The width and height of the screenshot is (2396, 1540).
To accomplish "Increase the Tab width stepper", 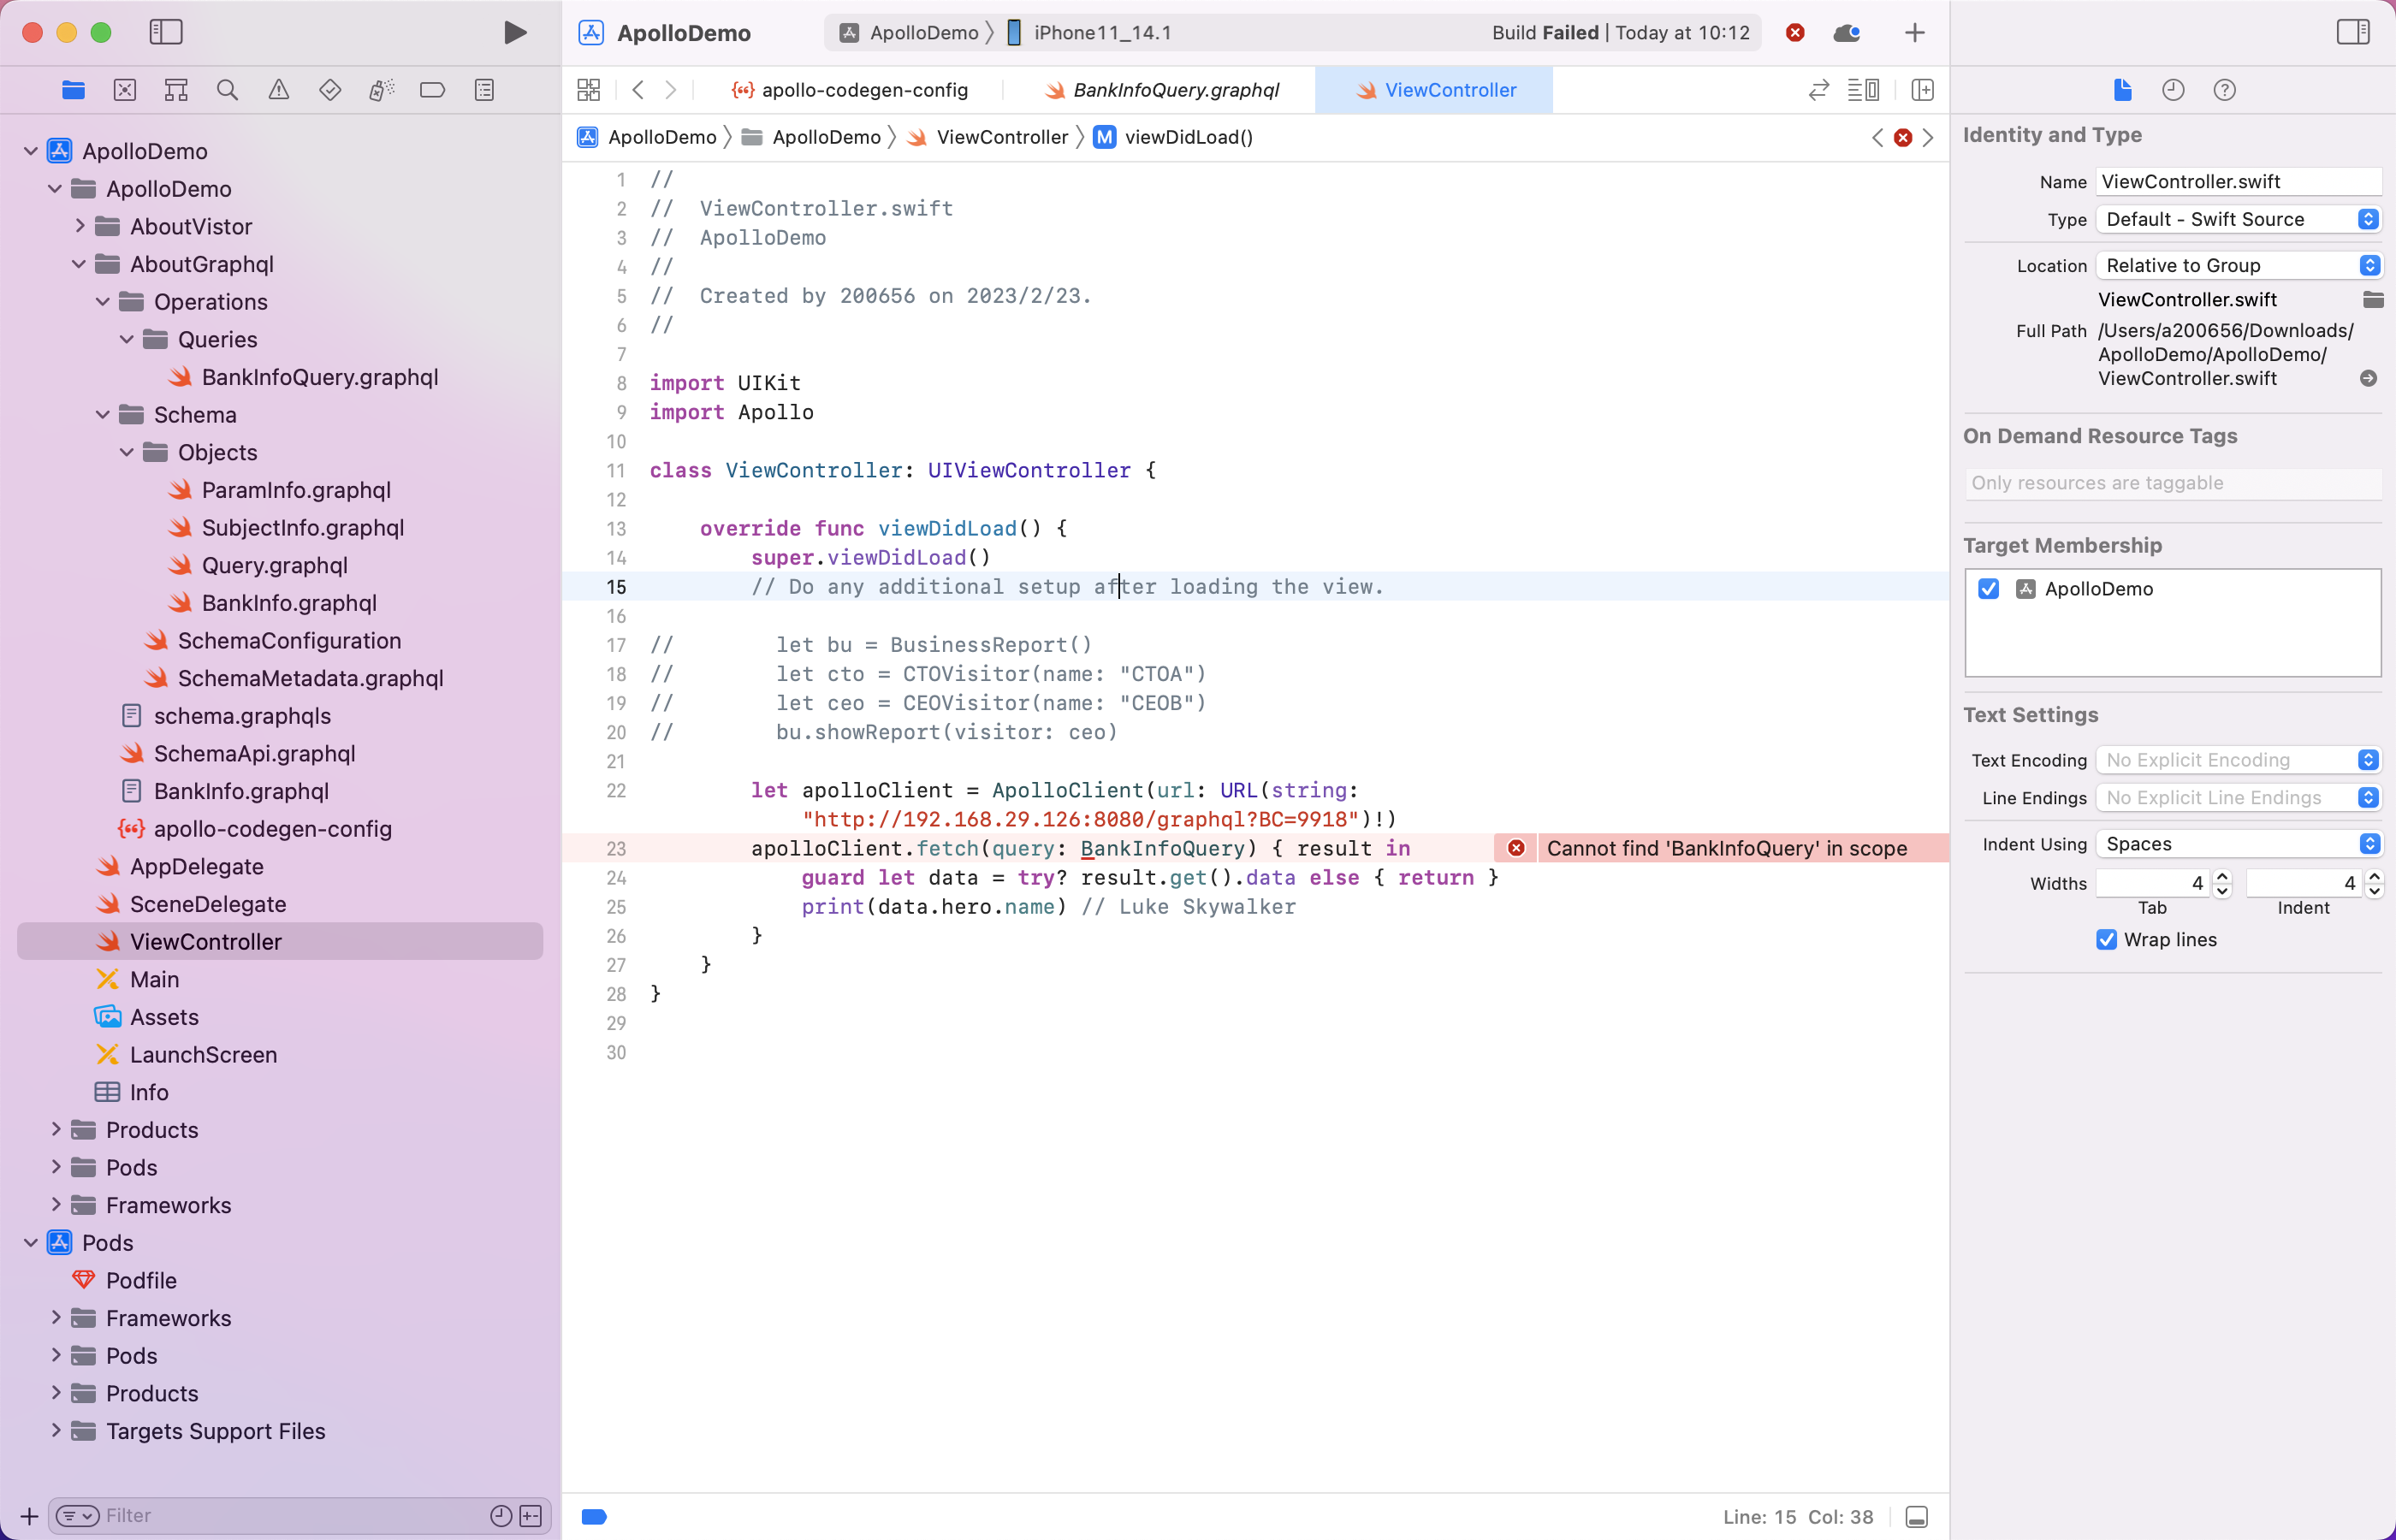I will click(2222, 876).
